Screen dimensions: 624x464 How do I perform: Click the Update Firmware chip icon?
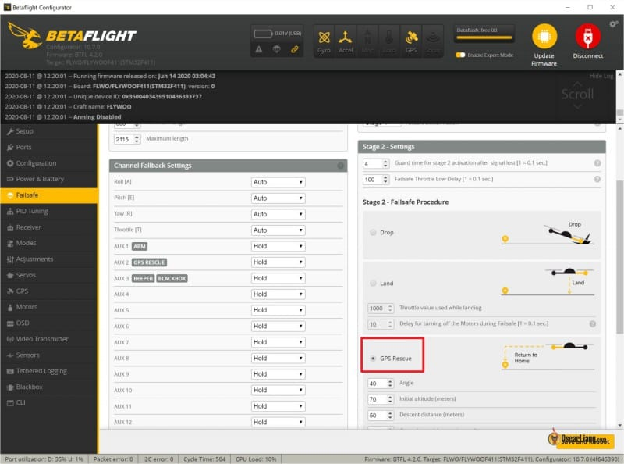click(x=544, y=37)
